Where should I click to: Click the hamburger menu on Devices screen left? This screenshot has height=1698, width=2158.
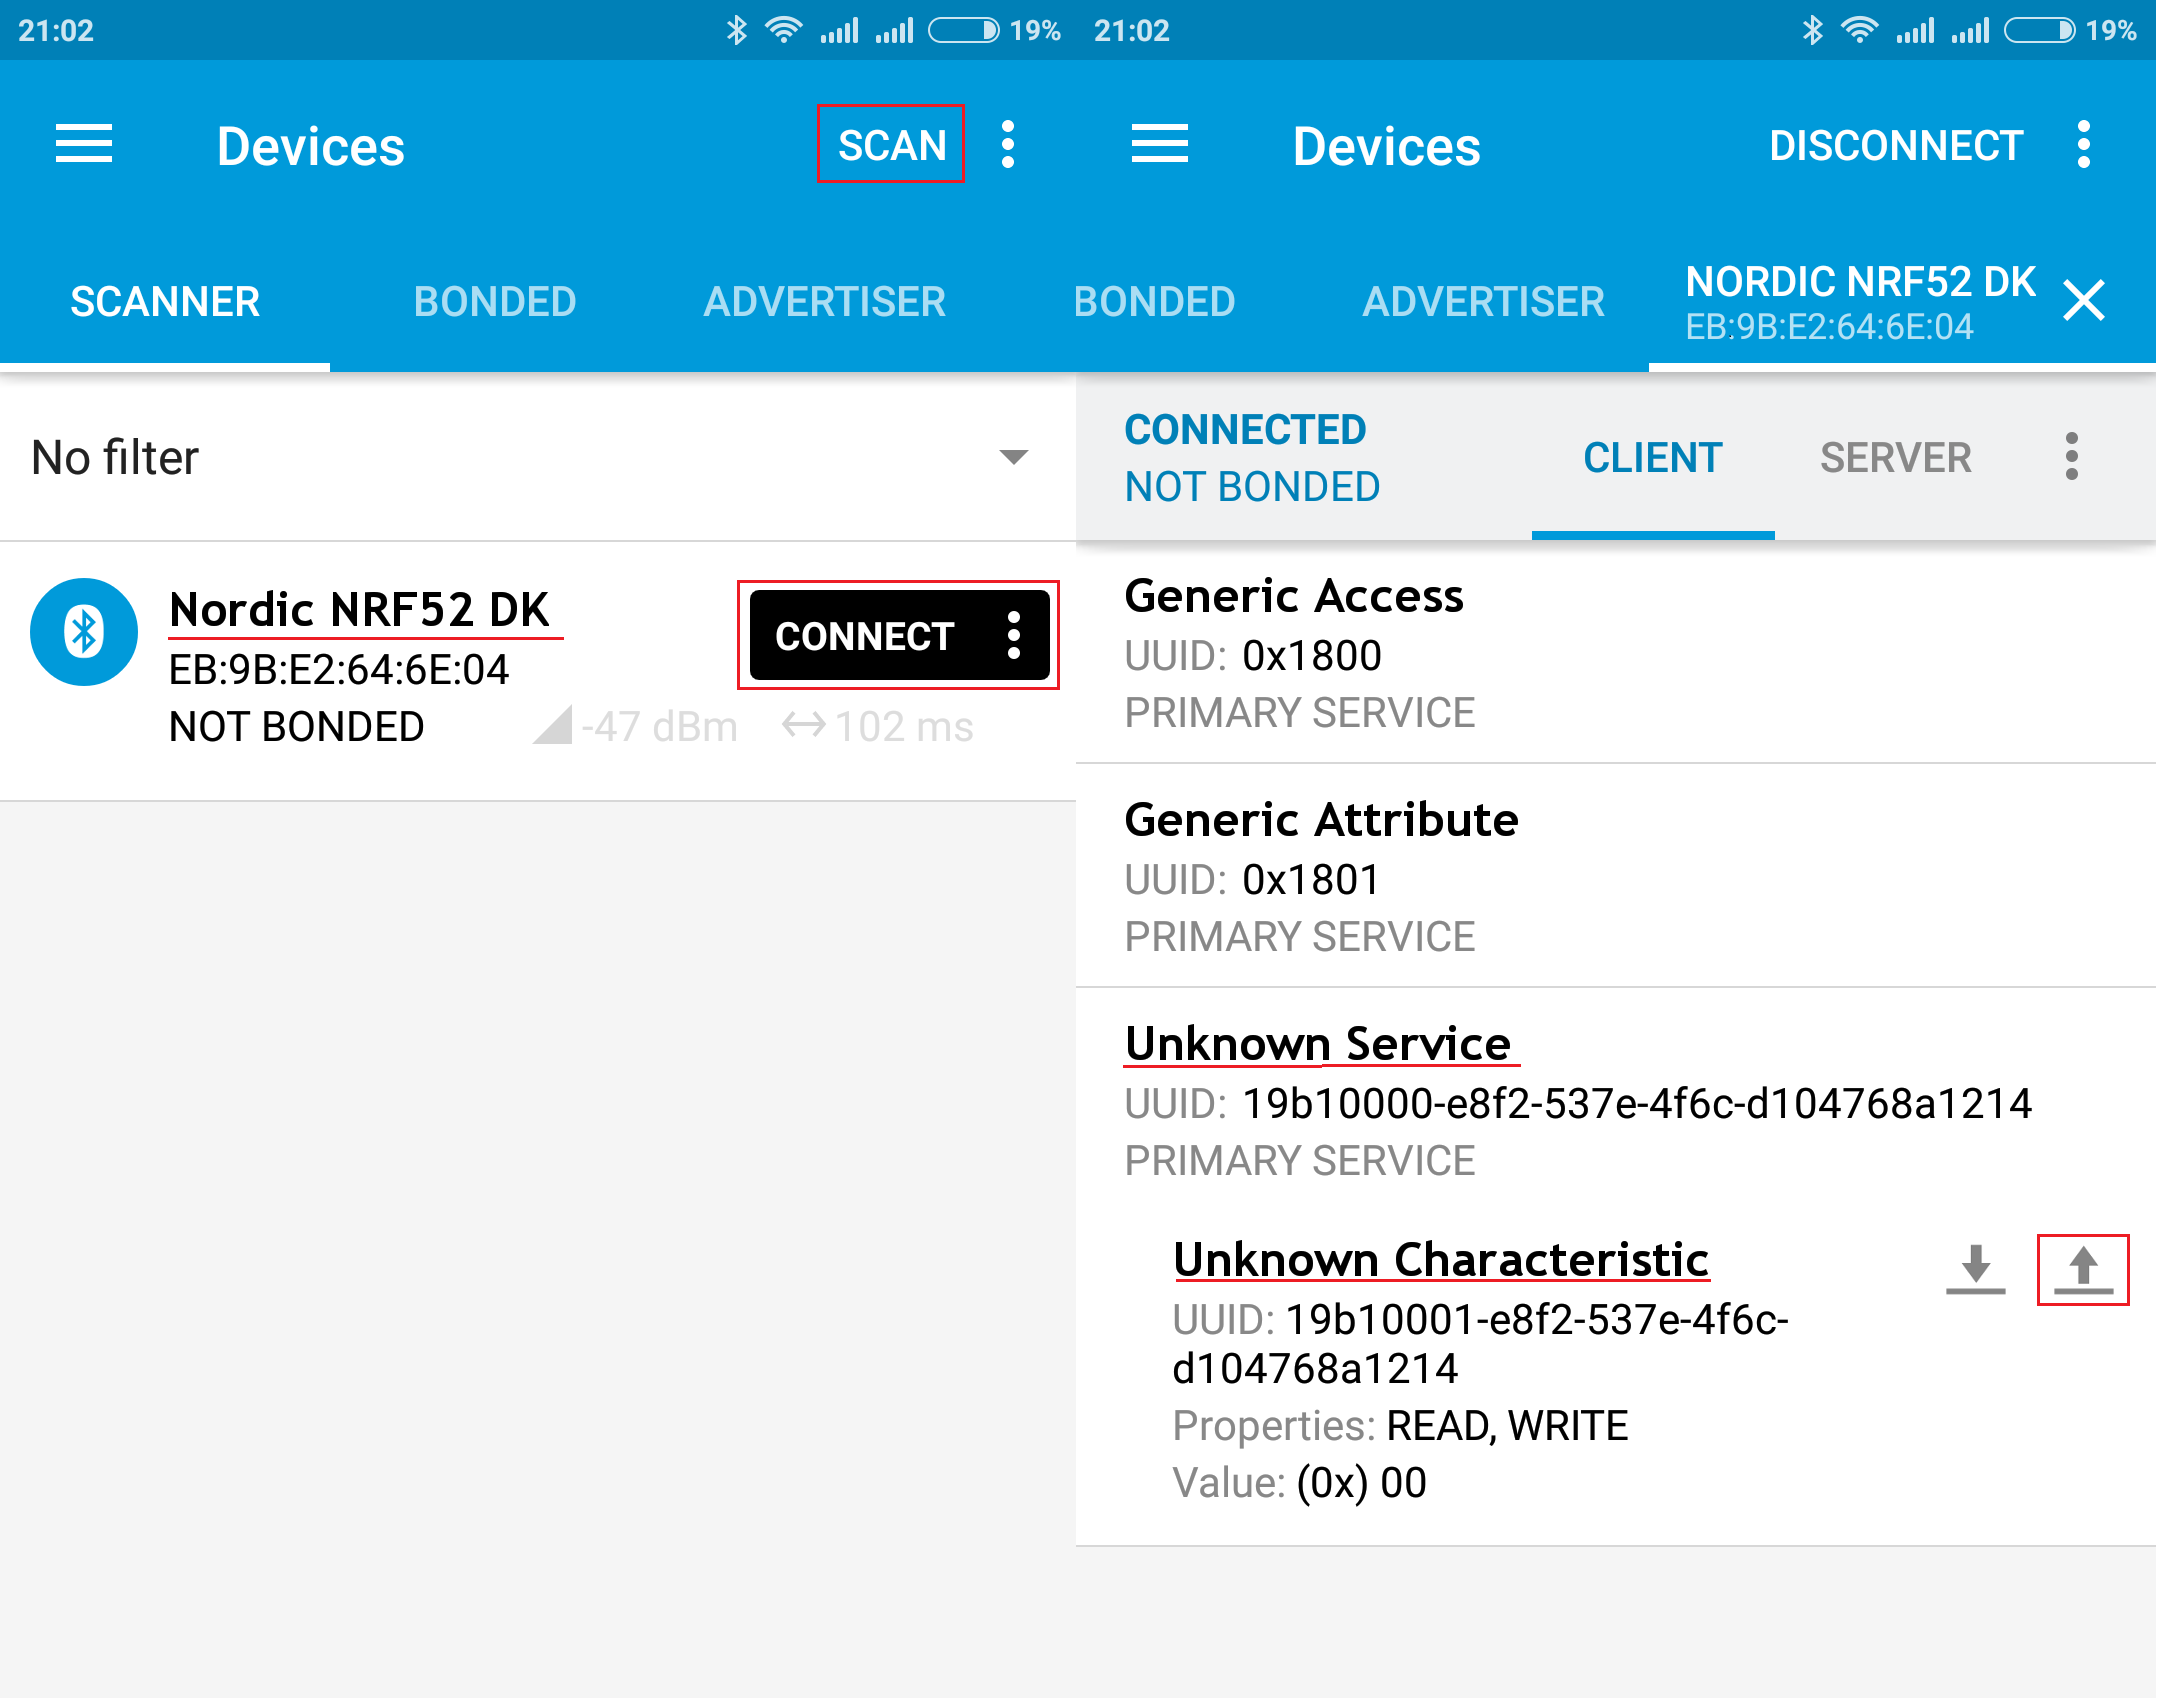[x=82, y=147]
